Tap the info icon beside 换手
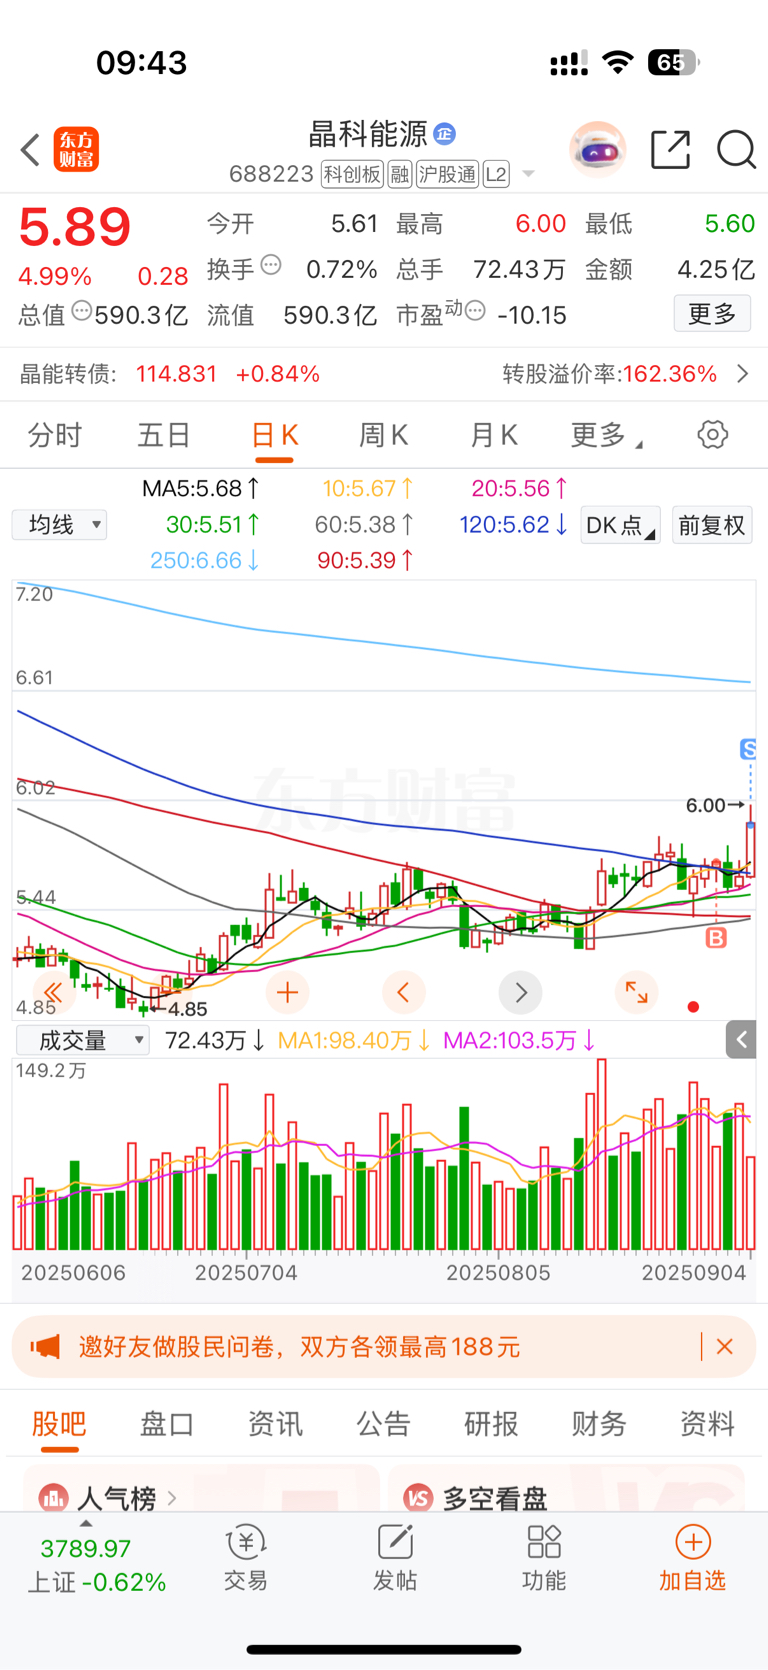 coord(271,266)
